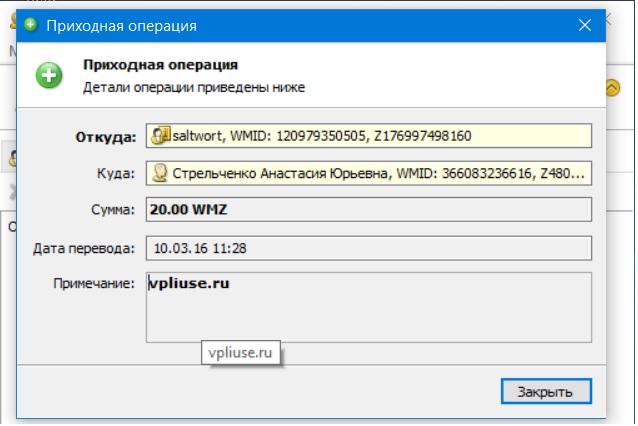Close the Приходная операция dialog via X

[585, 26]
